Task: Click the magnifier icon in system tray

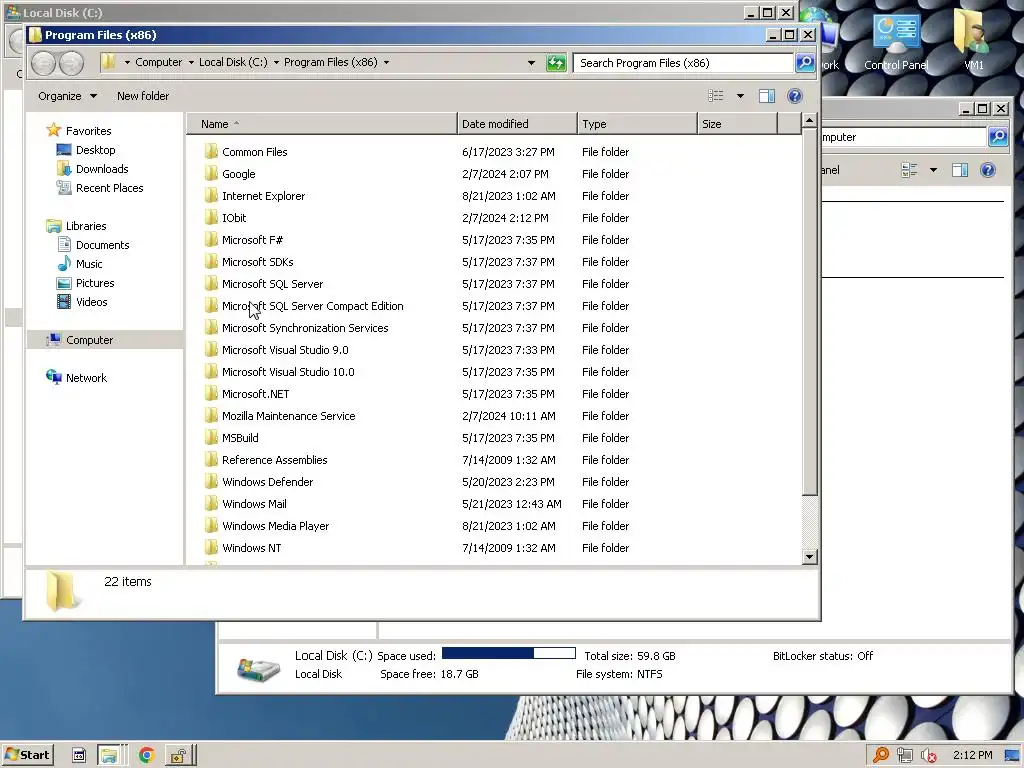Action: click(880, 755)
